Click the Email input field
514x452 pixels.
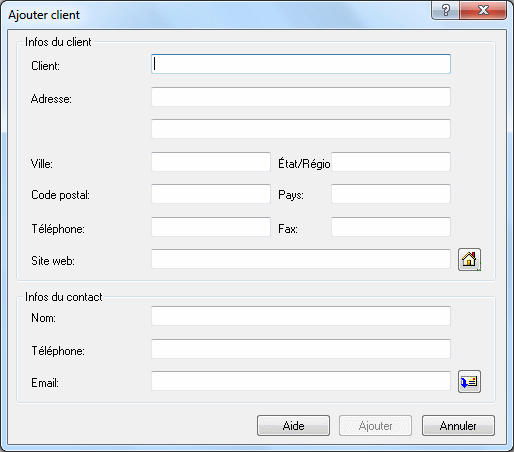301,381
